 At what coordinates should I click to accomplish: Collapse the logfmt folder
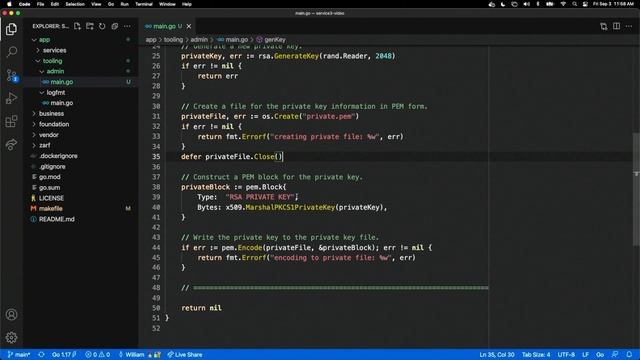(56, 93)
